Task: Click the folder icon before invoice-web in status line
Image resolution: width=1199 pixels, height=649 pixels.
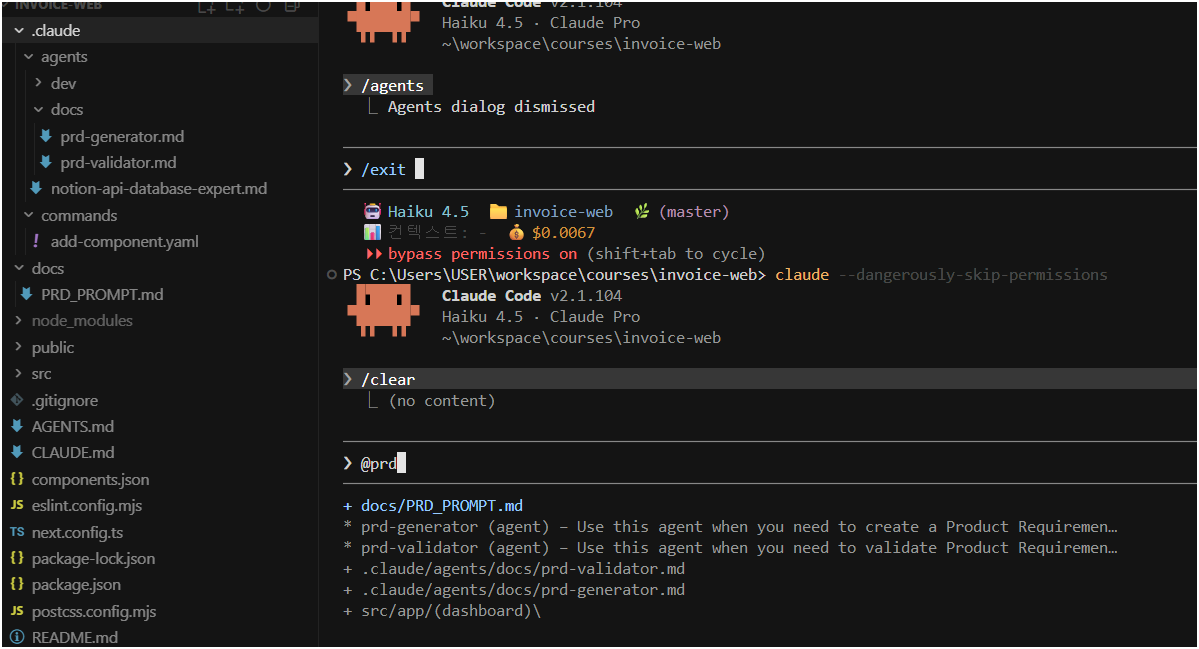Action: [x=499, y=212]
